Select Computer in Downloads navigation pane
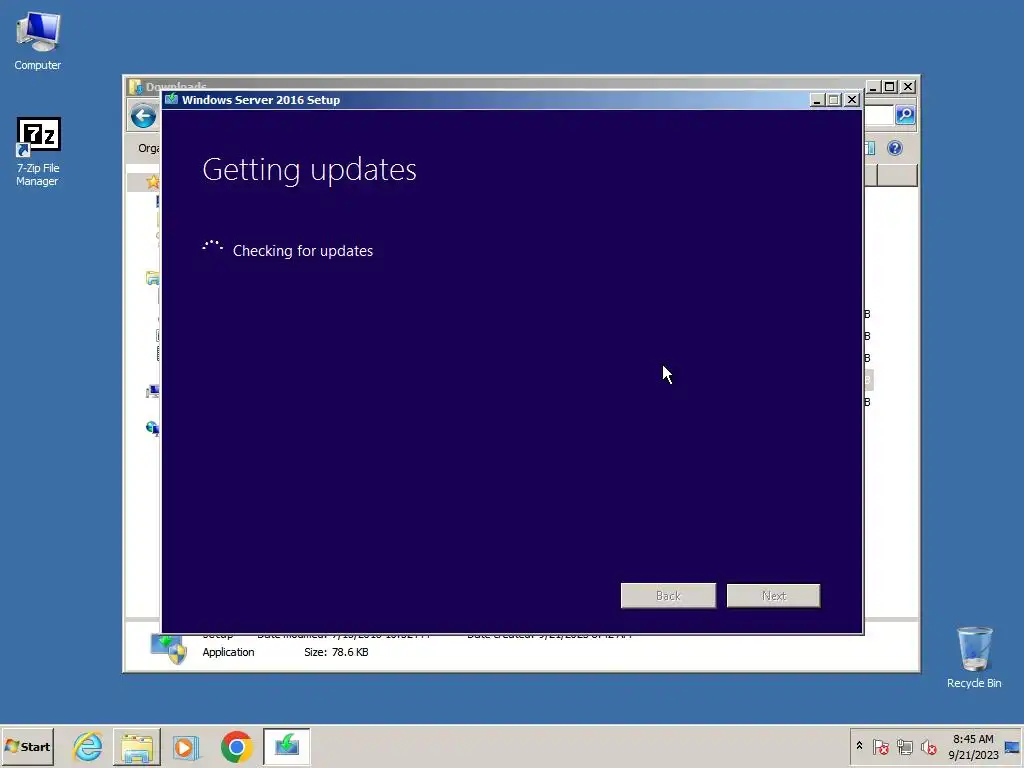Image resolution: width=1024 pixels, height=768 pixels. [153, 392]
